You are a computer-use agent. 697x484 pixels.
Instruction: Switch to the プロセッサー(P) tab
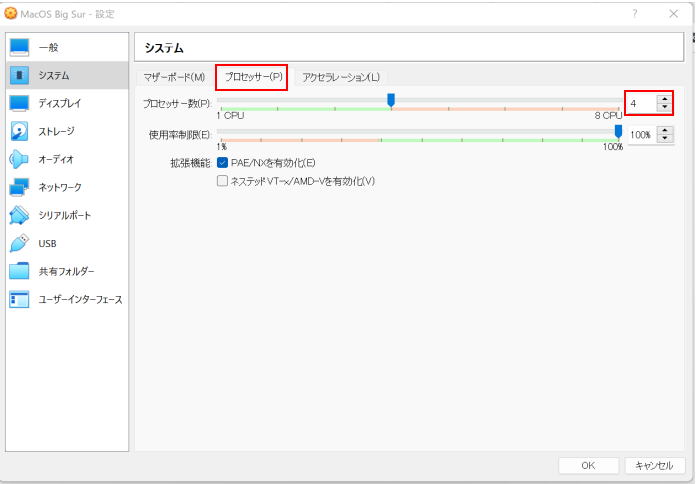tap(253, 77)
